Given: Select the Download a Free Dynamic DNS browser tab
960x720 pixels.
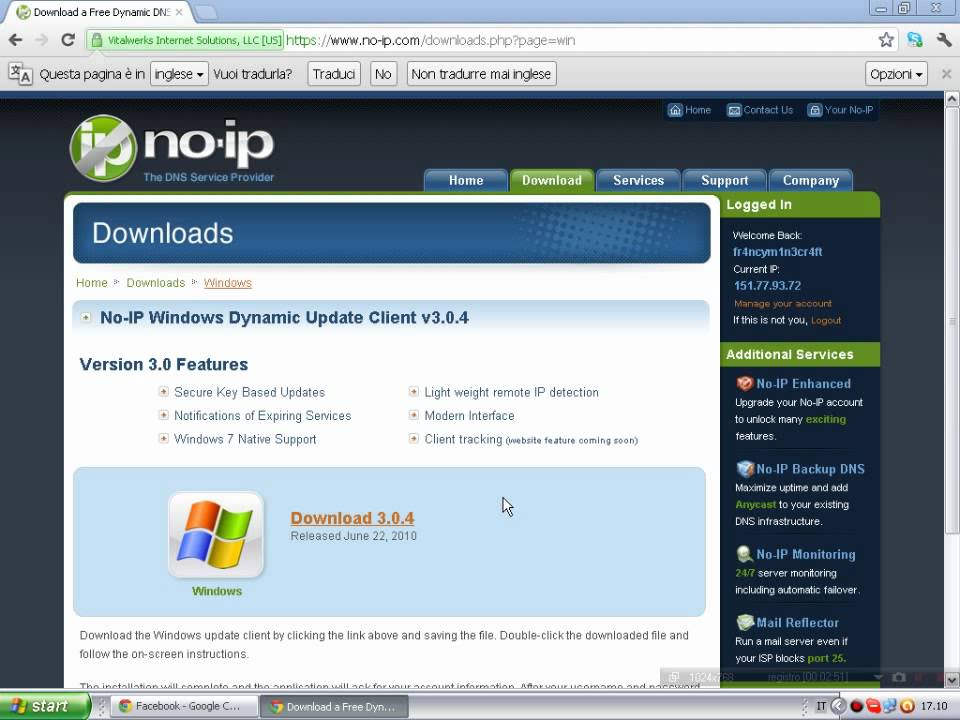Looking at the screenshot, I should click(98, 12).
